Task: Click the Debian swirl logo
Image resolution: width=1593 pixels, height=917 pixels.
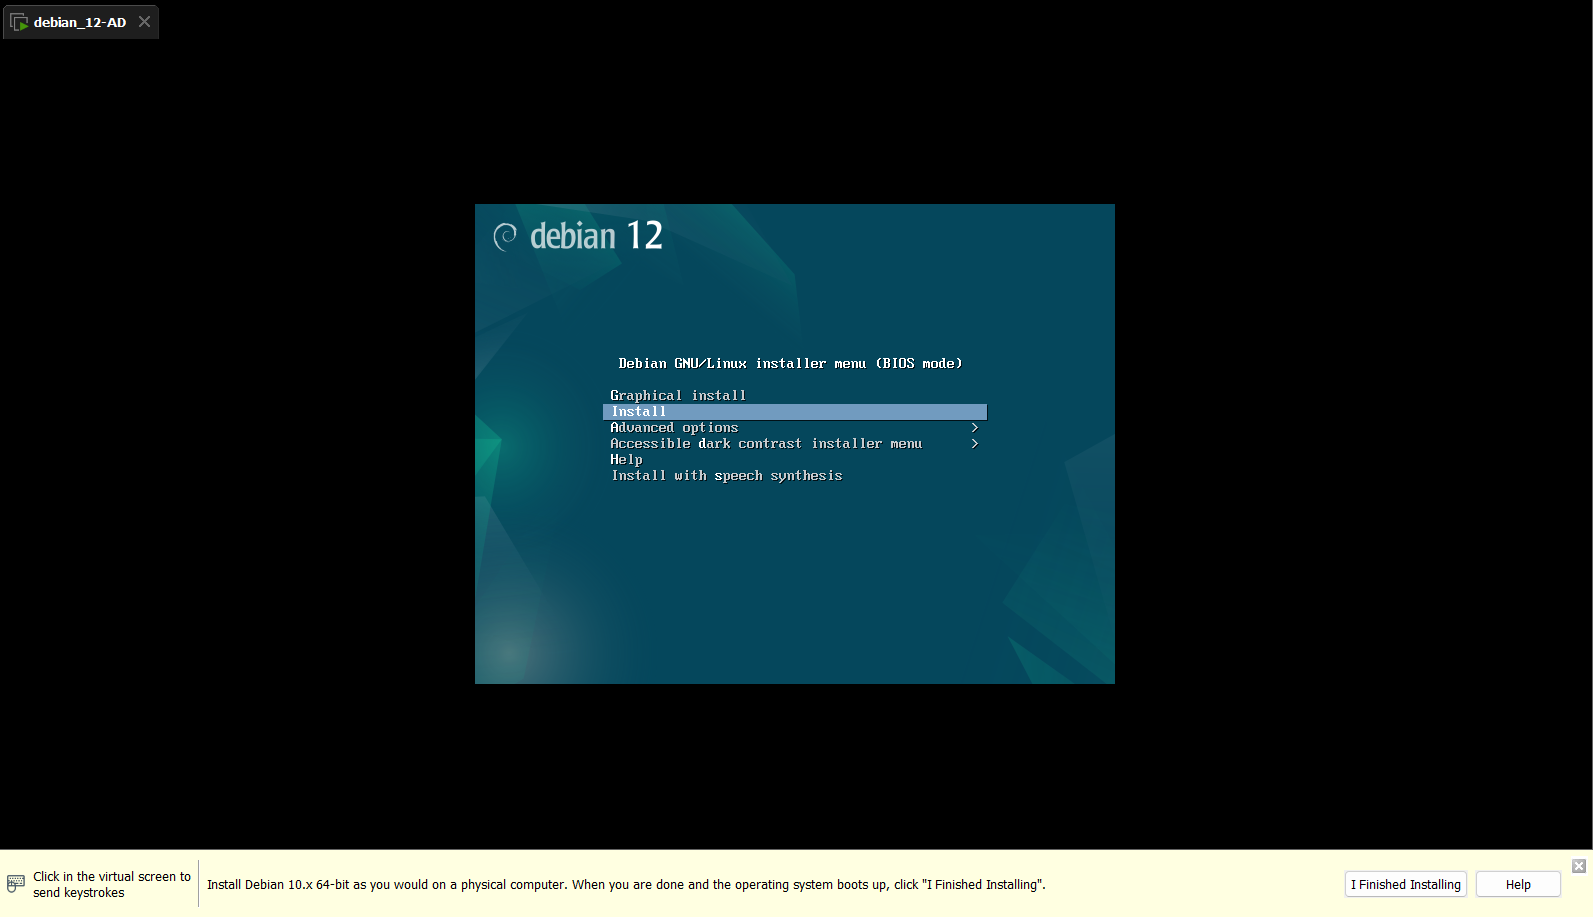Action: pyautogui.click(x=505, y=236)
